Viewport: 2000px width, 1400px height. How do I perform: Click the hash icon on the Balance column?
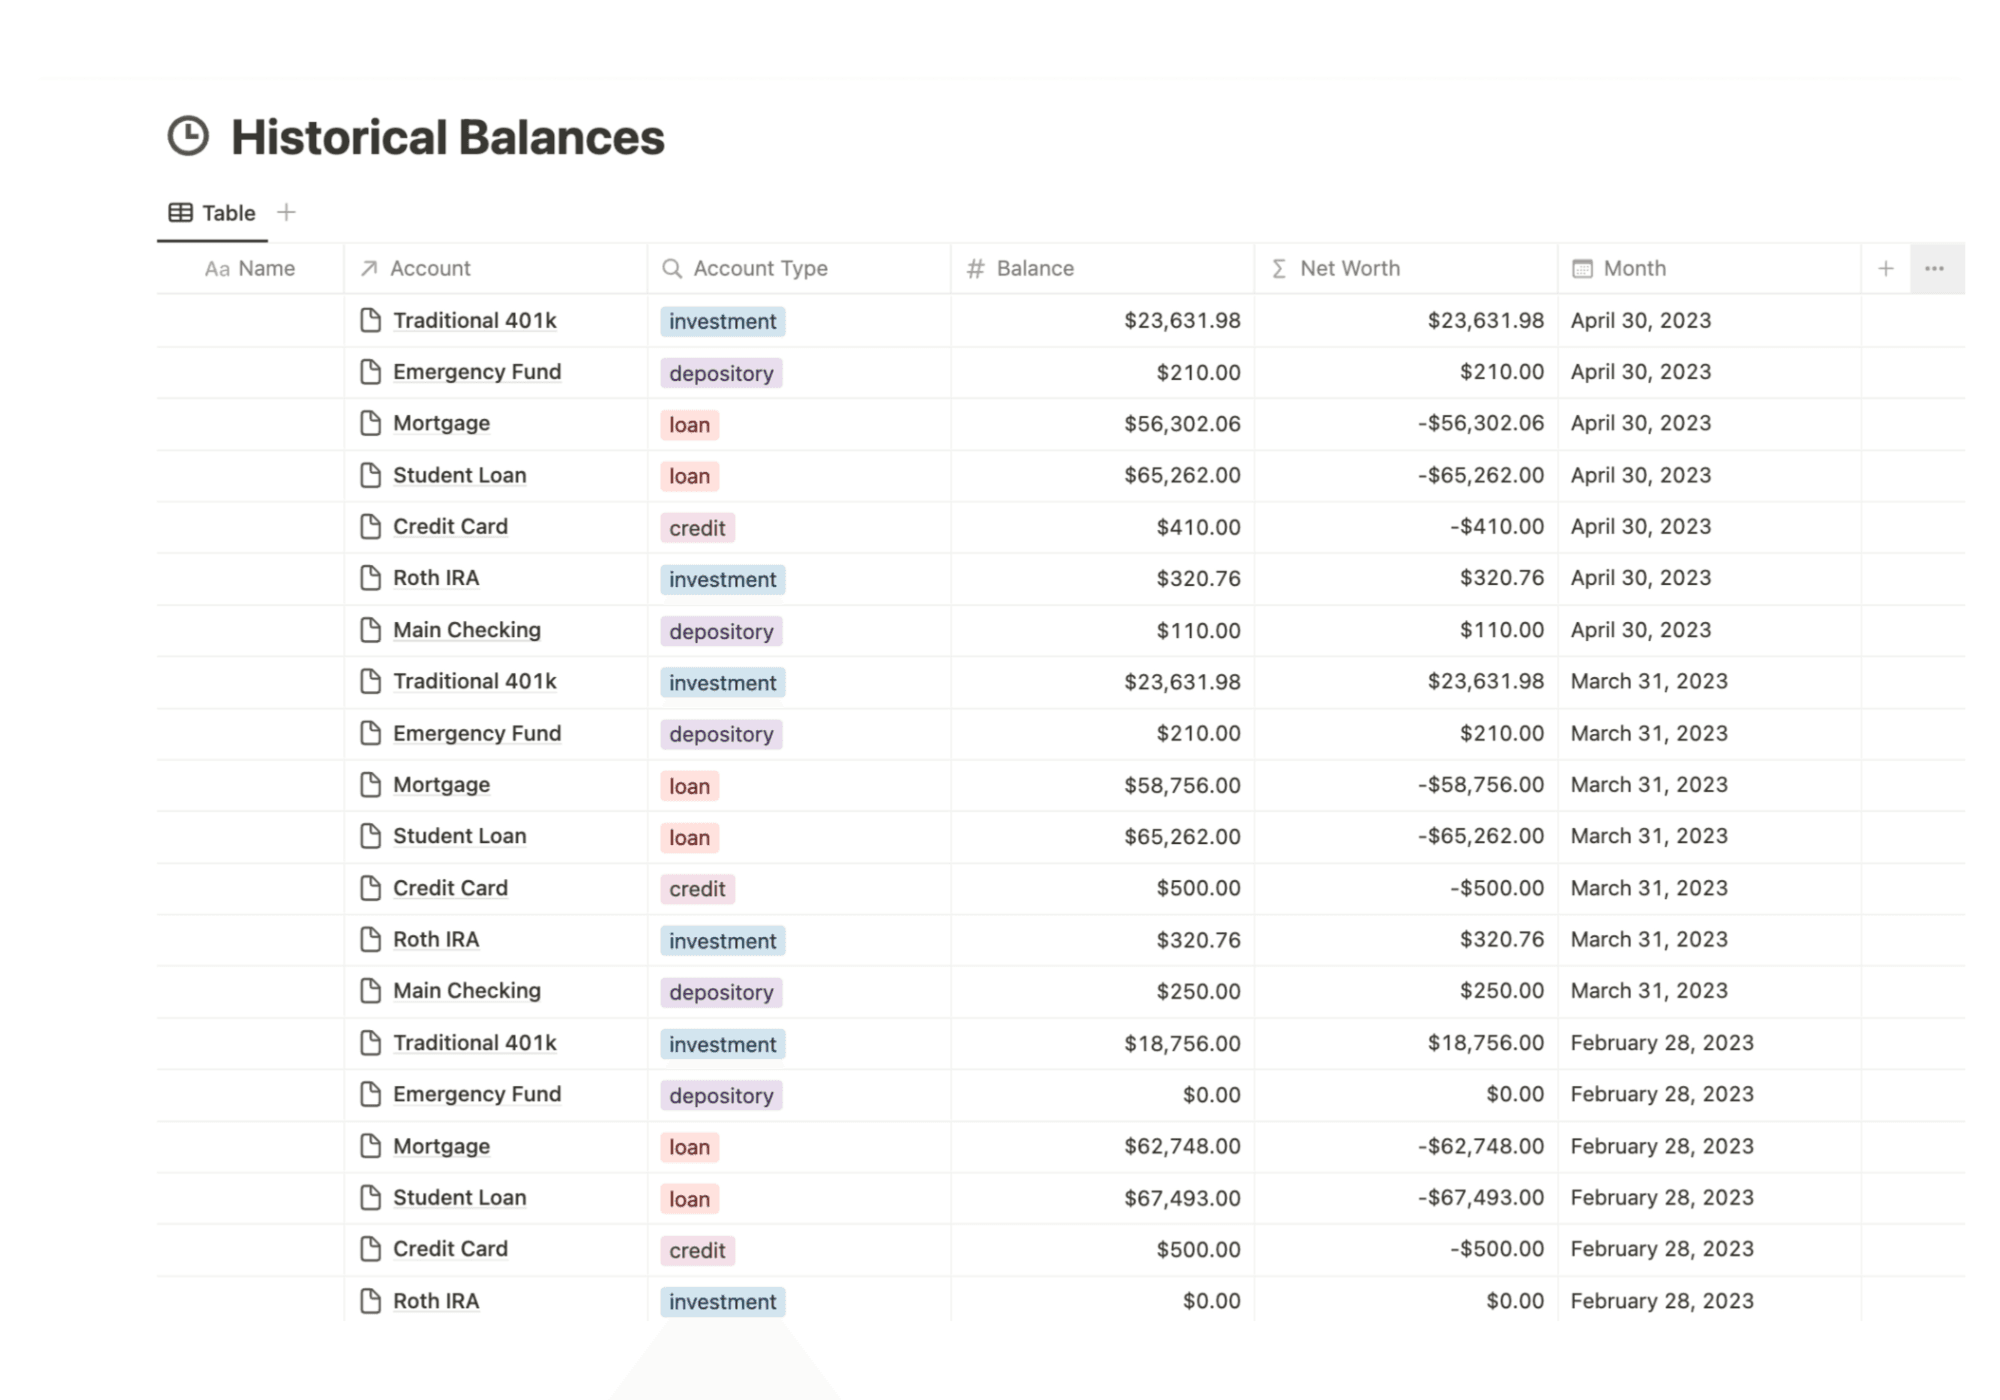point(974,268)
